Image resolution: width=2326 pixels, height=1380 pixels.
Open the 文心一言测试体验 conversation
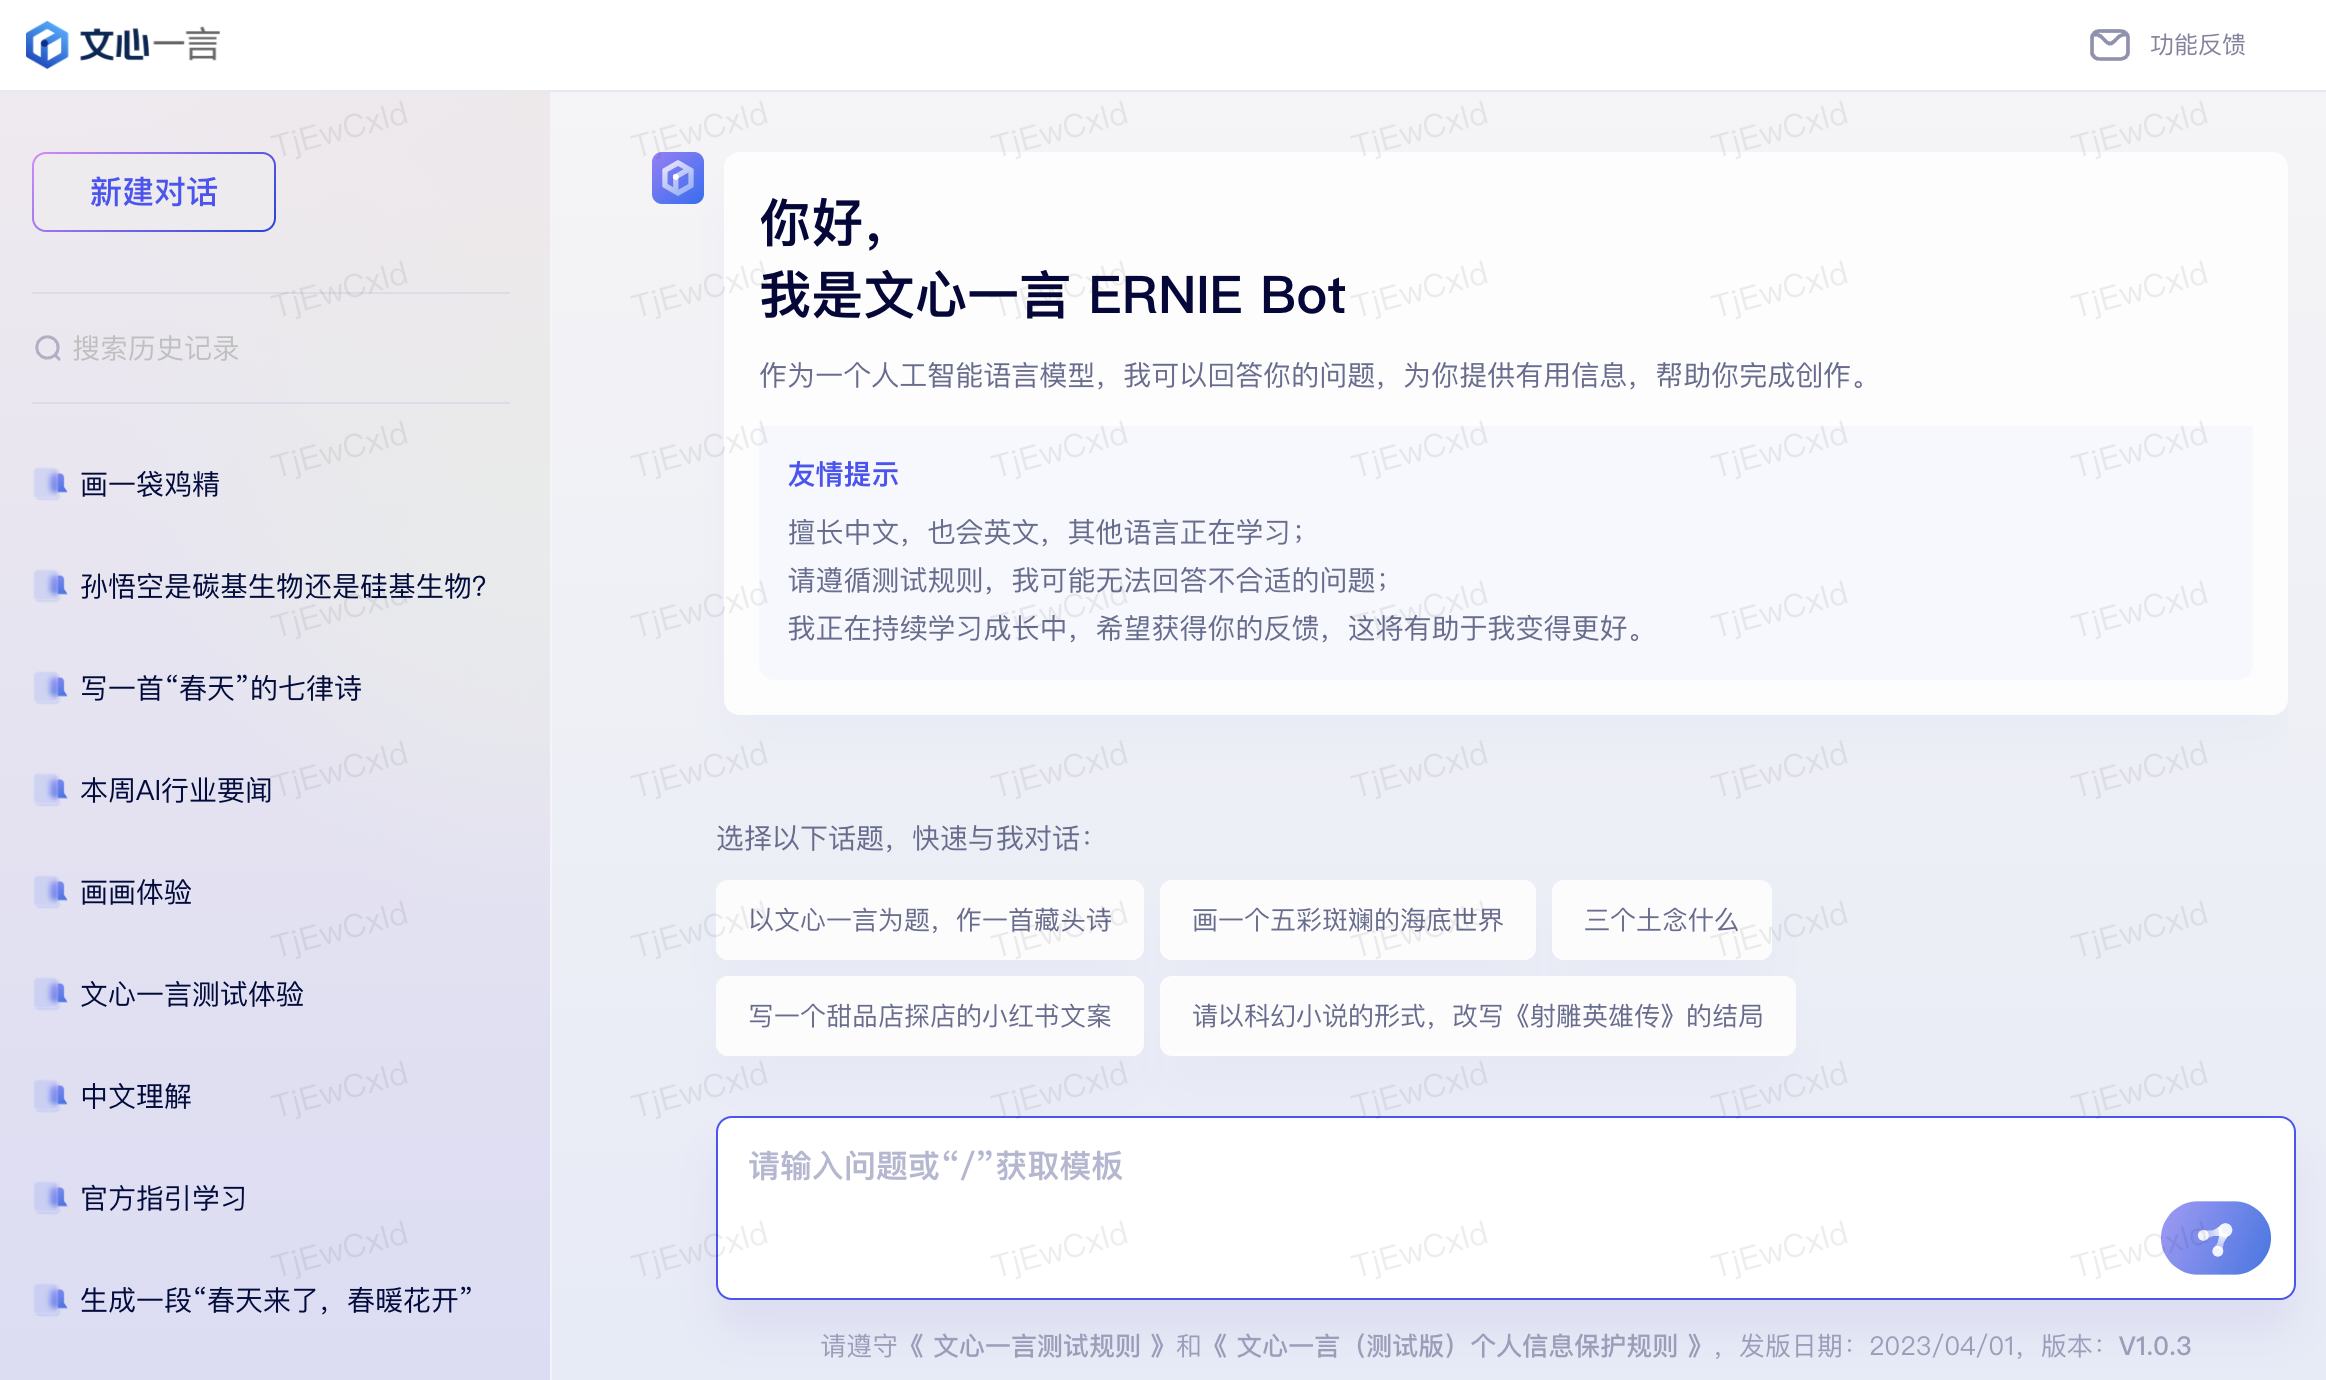(192, 994)
